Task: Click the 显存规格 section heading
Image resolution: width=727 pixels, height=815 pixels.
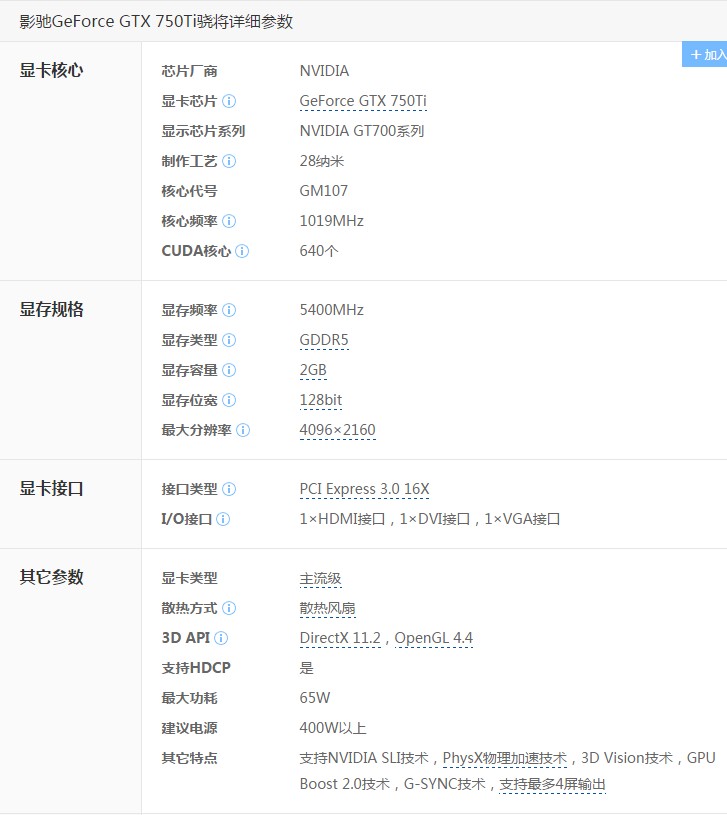Action: click(51, 309)
